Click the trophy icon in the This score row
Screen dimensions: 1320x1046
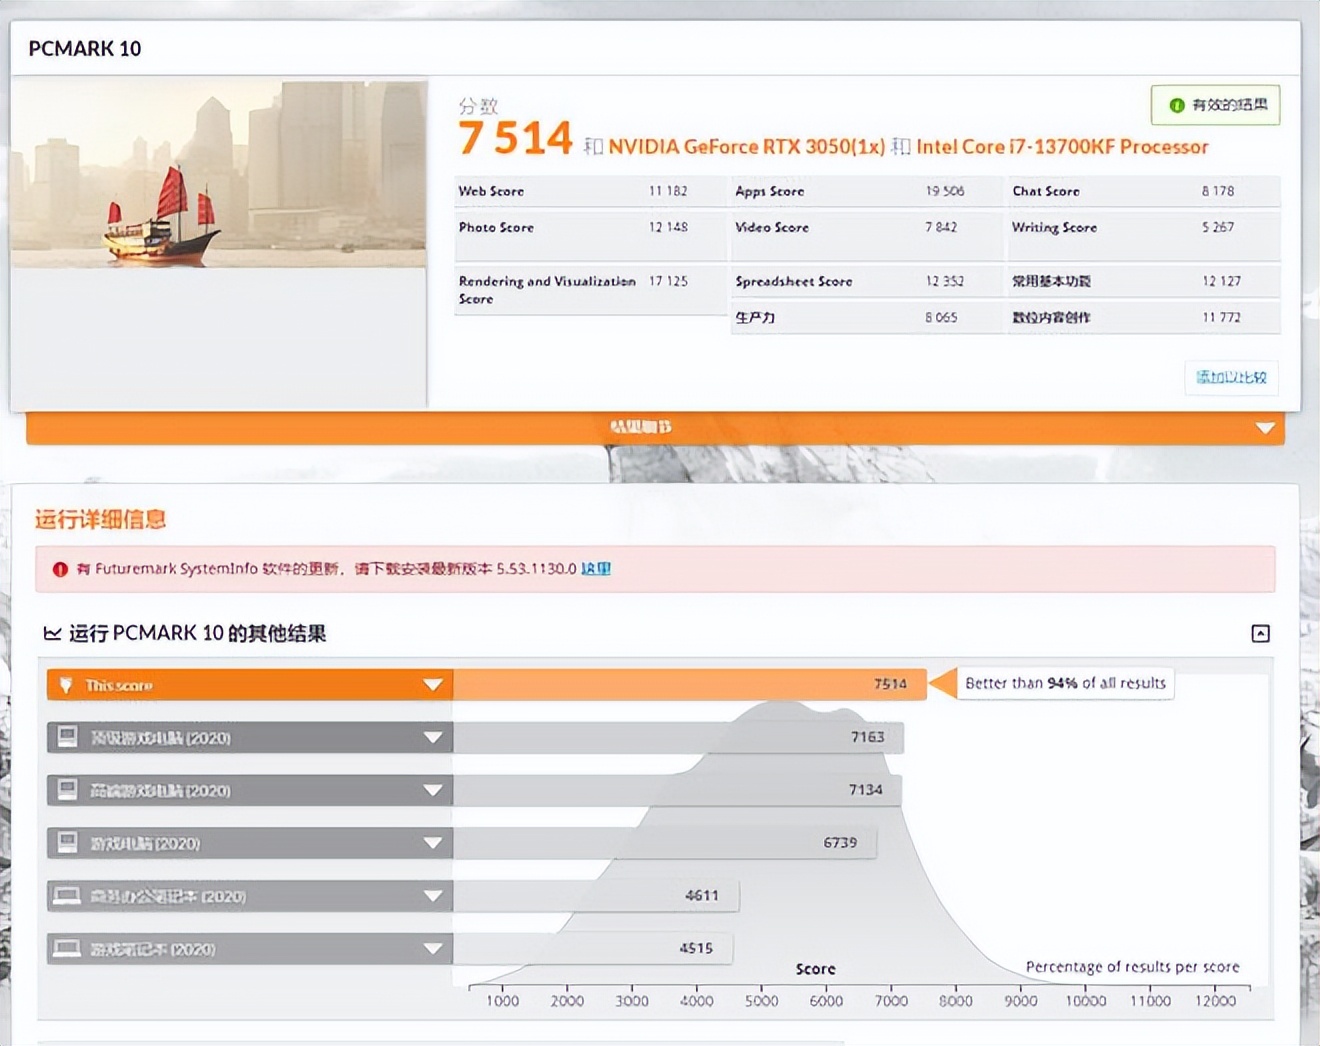(x=66, y=685)
